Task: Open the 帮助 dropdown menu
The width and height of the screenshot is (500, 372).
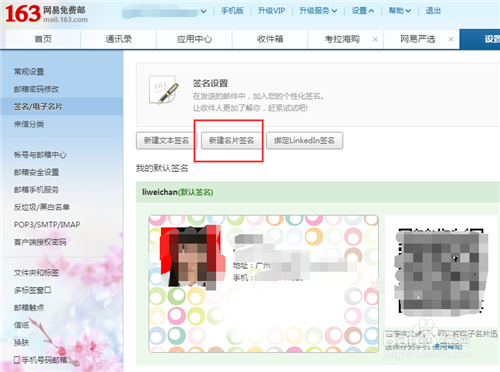Action: pyautogui.click(x=400, y=11)
